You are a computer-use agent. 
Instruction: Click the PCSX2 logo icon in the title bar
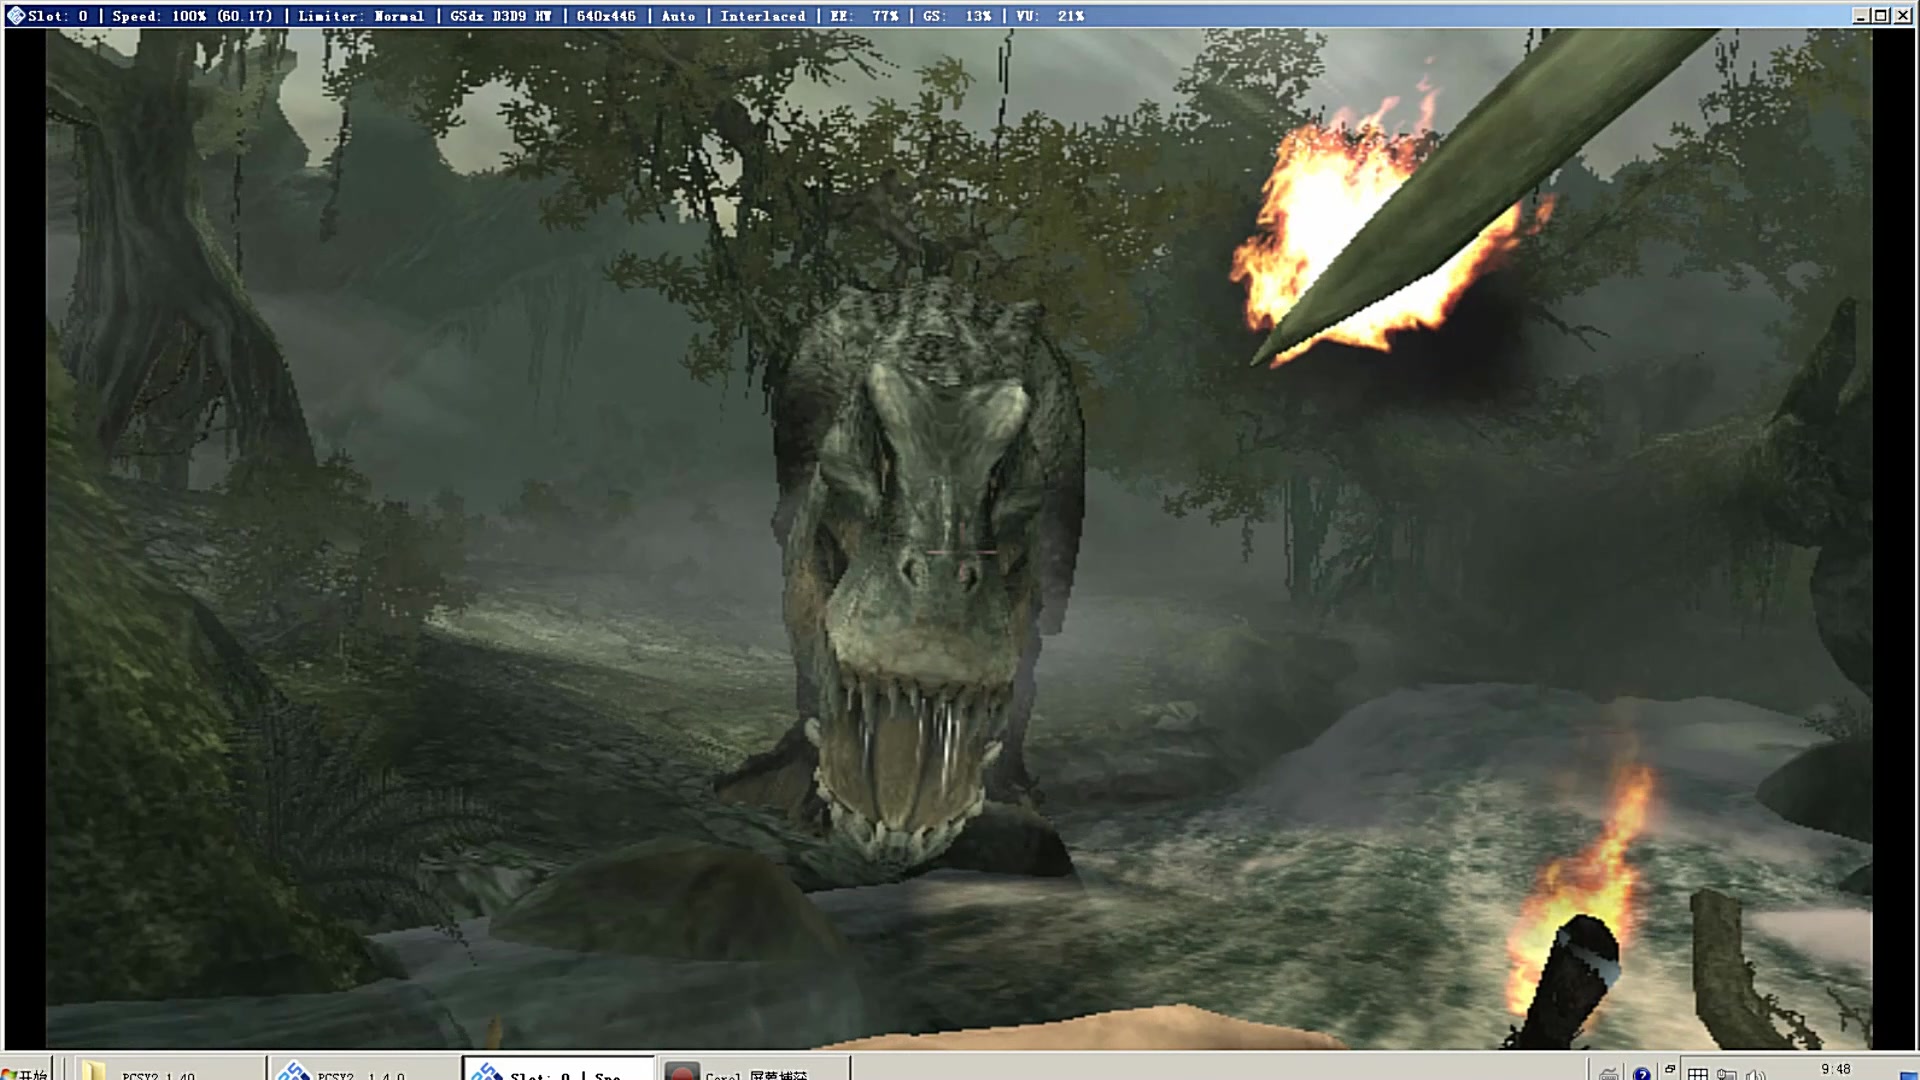pyautogui.click(x=15, y=15)
